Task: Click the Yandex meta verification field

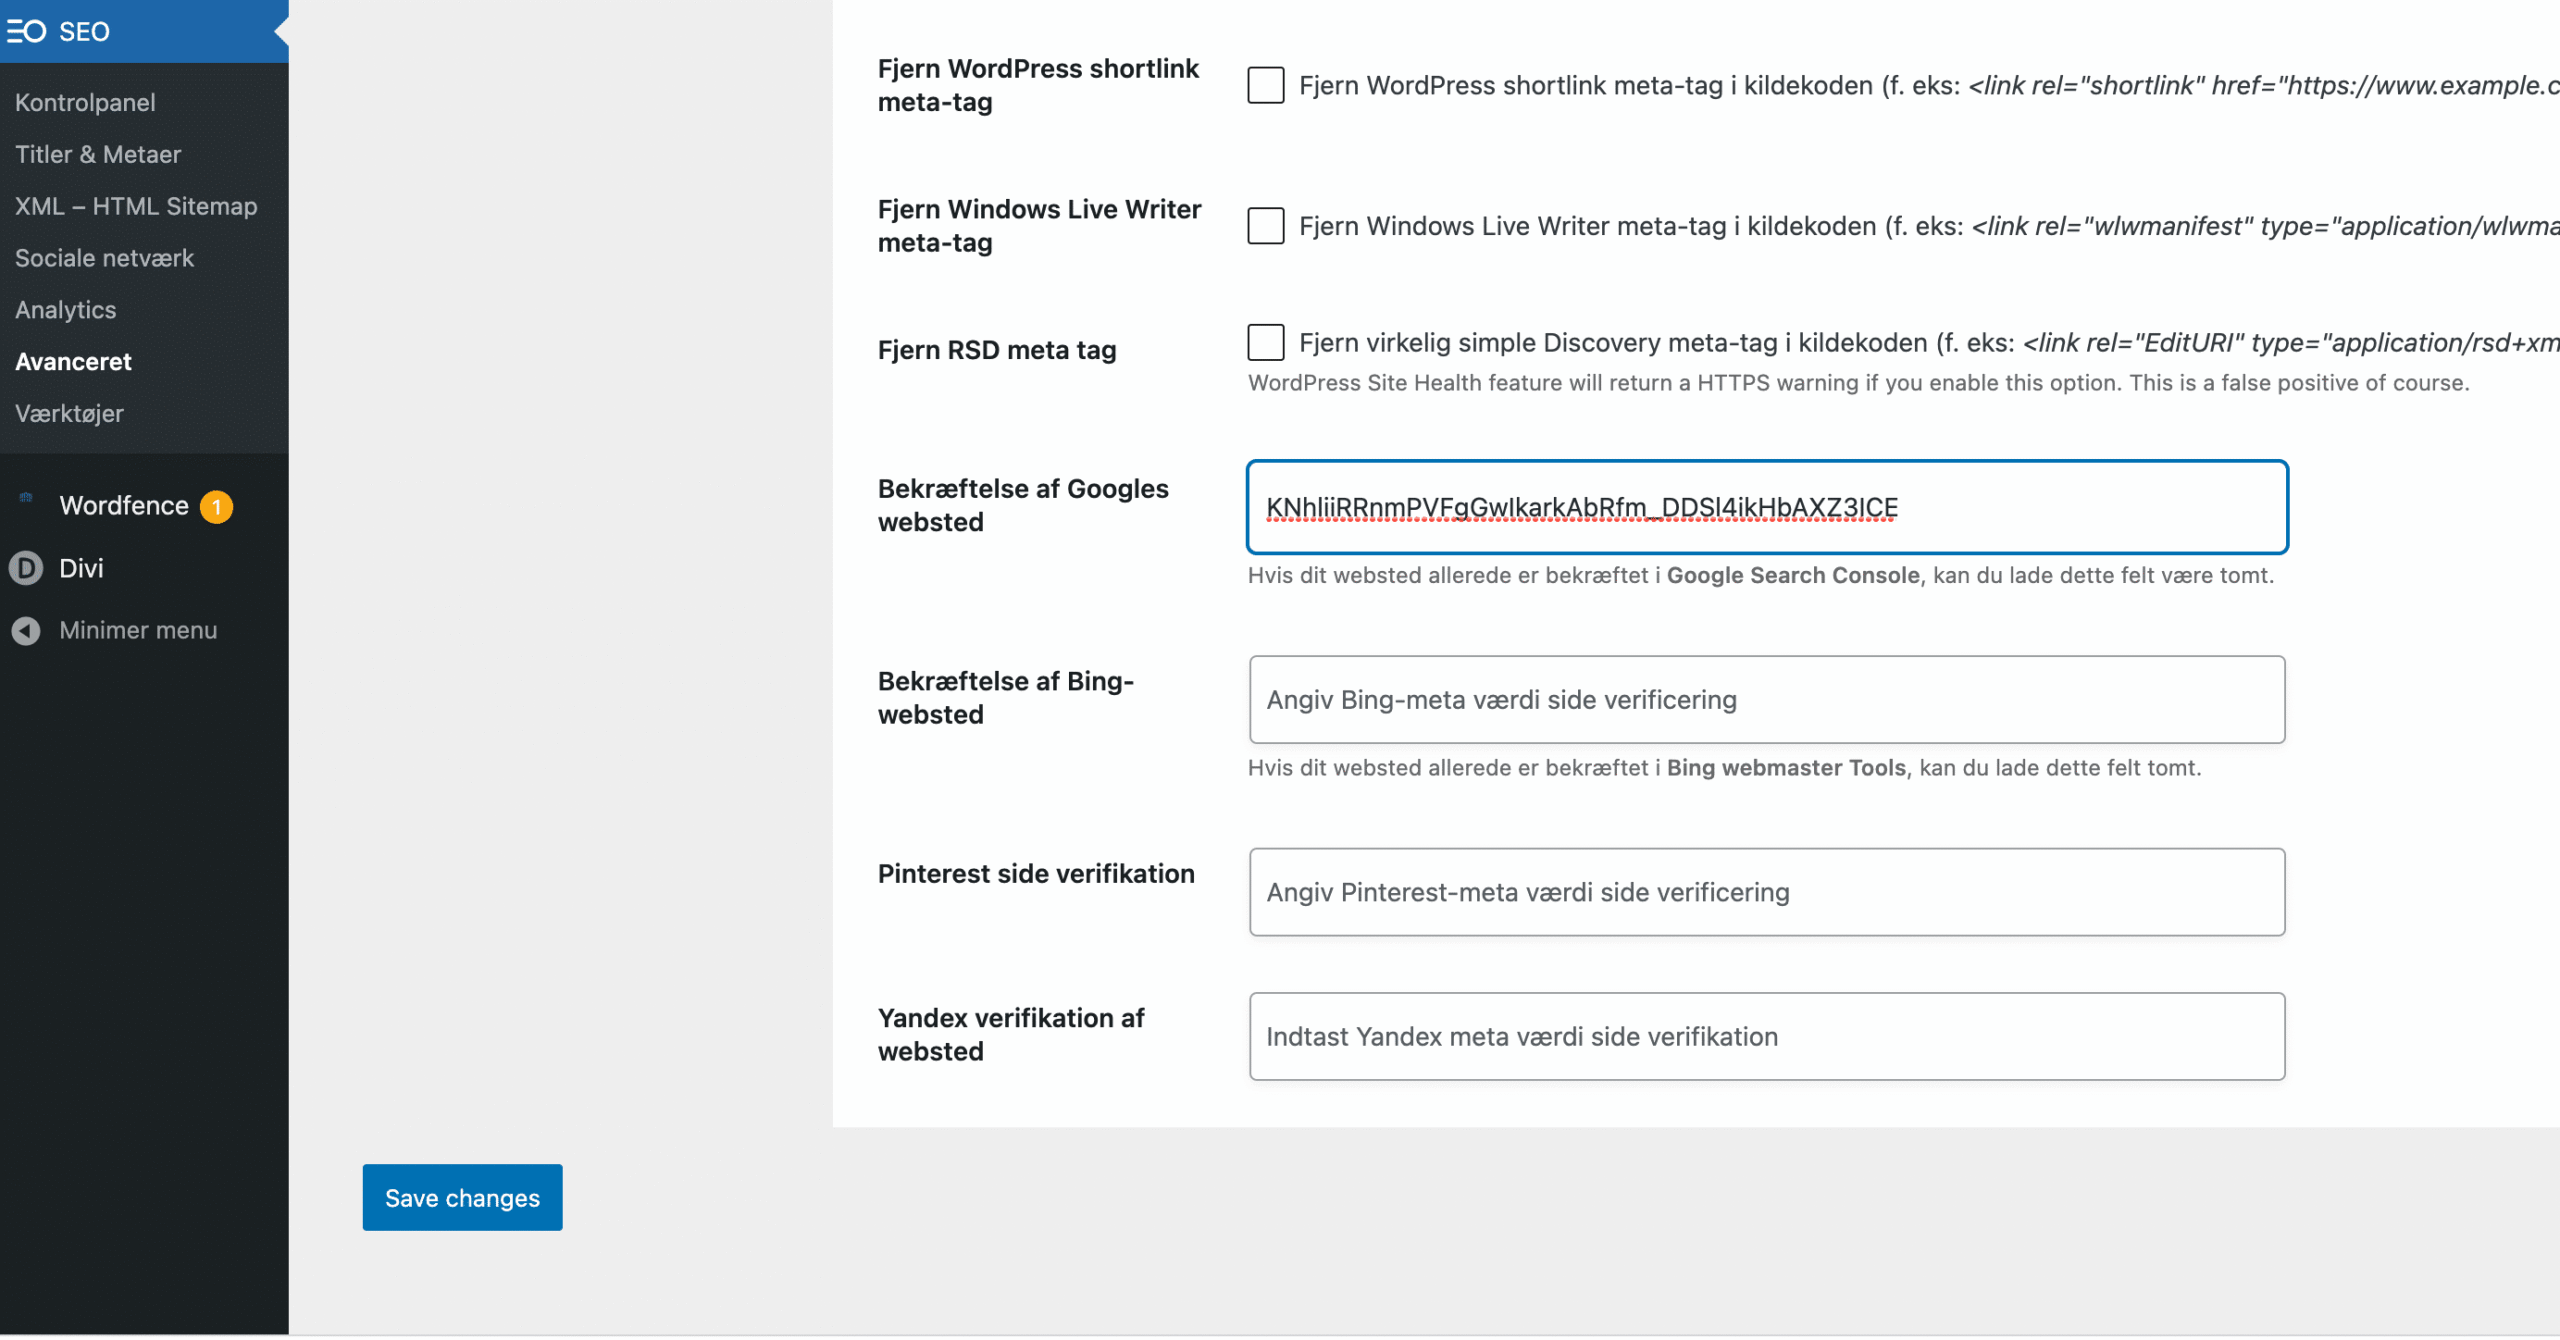Action: [x=1766, y=1036]
